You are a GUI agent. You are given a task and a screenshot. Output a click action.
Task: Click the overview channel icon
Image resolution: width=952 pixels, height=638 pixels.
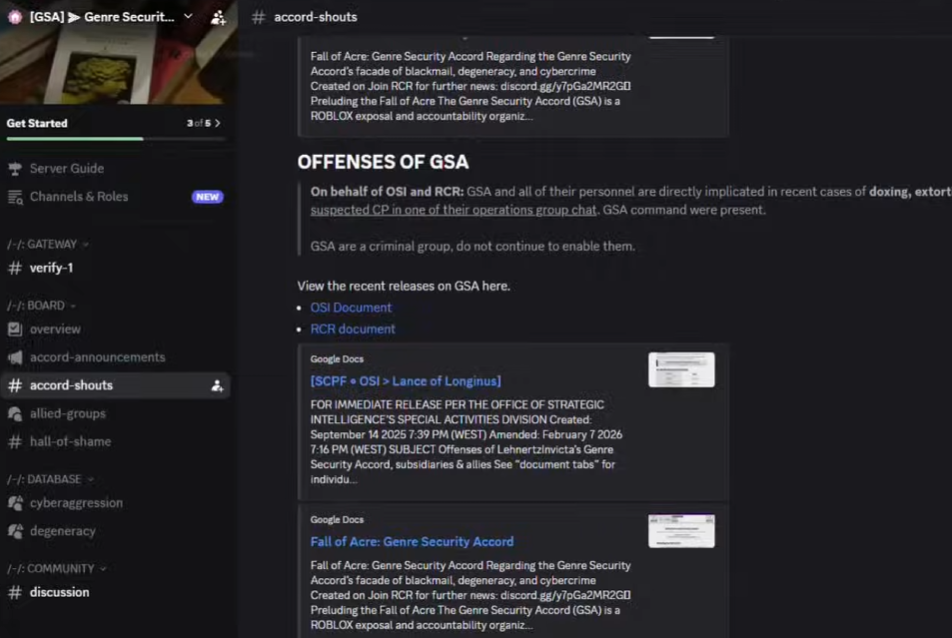pyautogui.click(x=15, y=329)
